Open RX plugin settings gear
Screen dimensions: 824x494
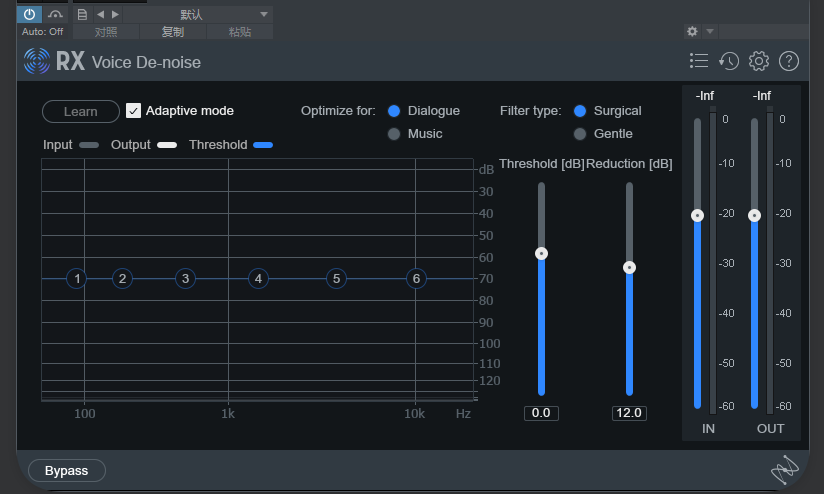point(759,61)
